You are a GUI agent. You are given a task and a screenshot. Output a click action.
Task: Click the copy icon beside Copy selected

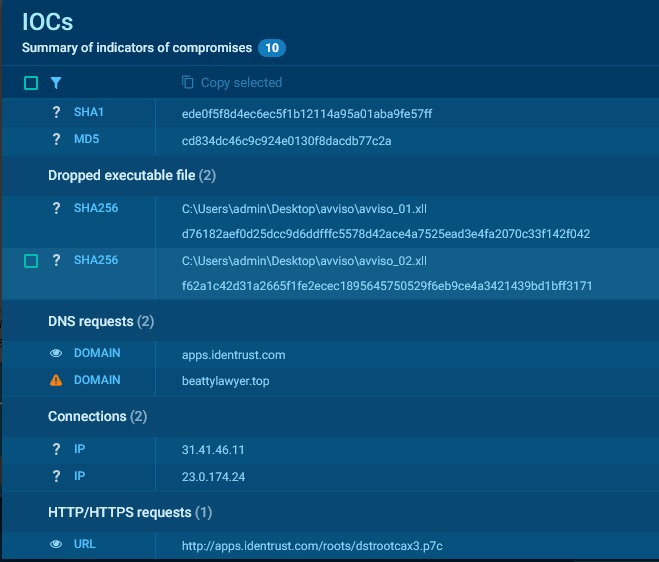pos(187,82)
